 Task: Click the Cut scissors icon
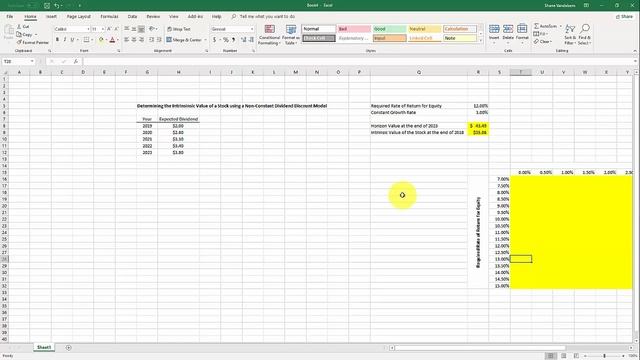coord(19,27)
